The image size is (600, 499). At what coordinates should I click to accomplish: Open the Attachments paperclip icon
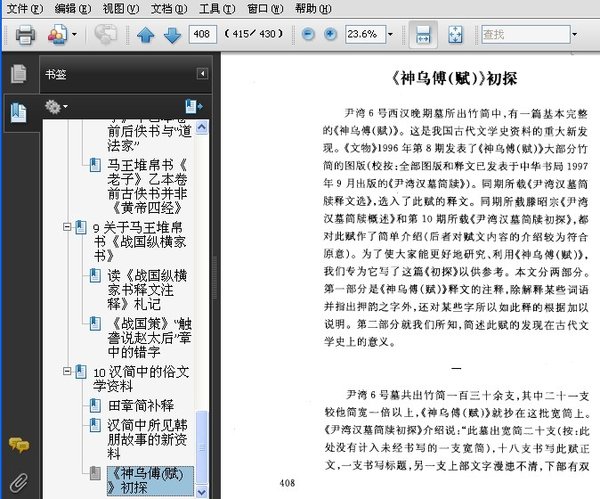(x=19, y=482)
